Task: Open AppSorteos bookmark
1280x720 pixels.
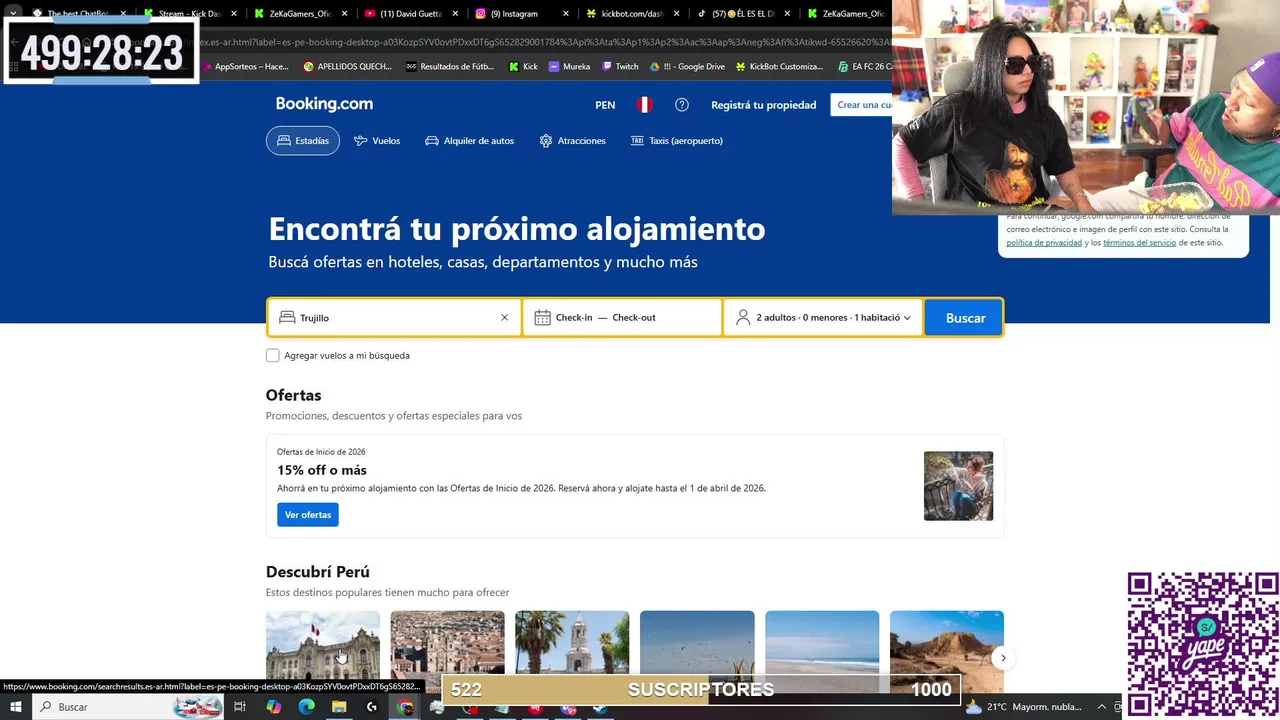Action: [245, 67]
